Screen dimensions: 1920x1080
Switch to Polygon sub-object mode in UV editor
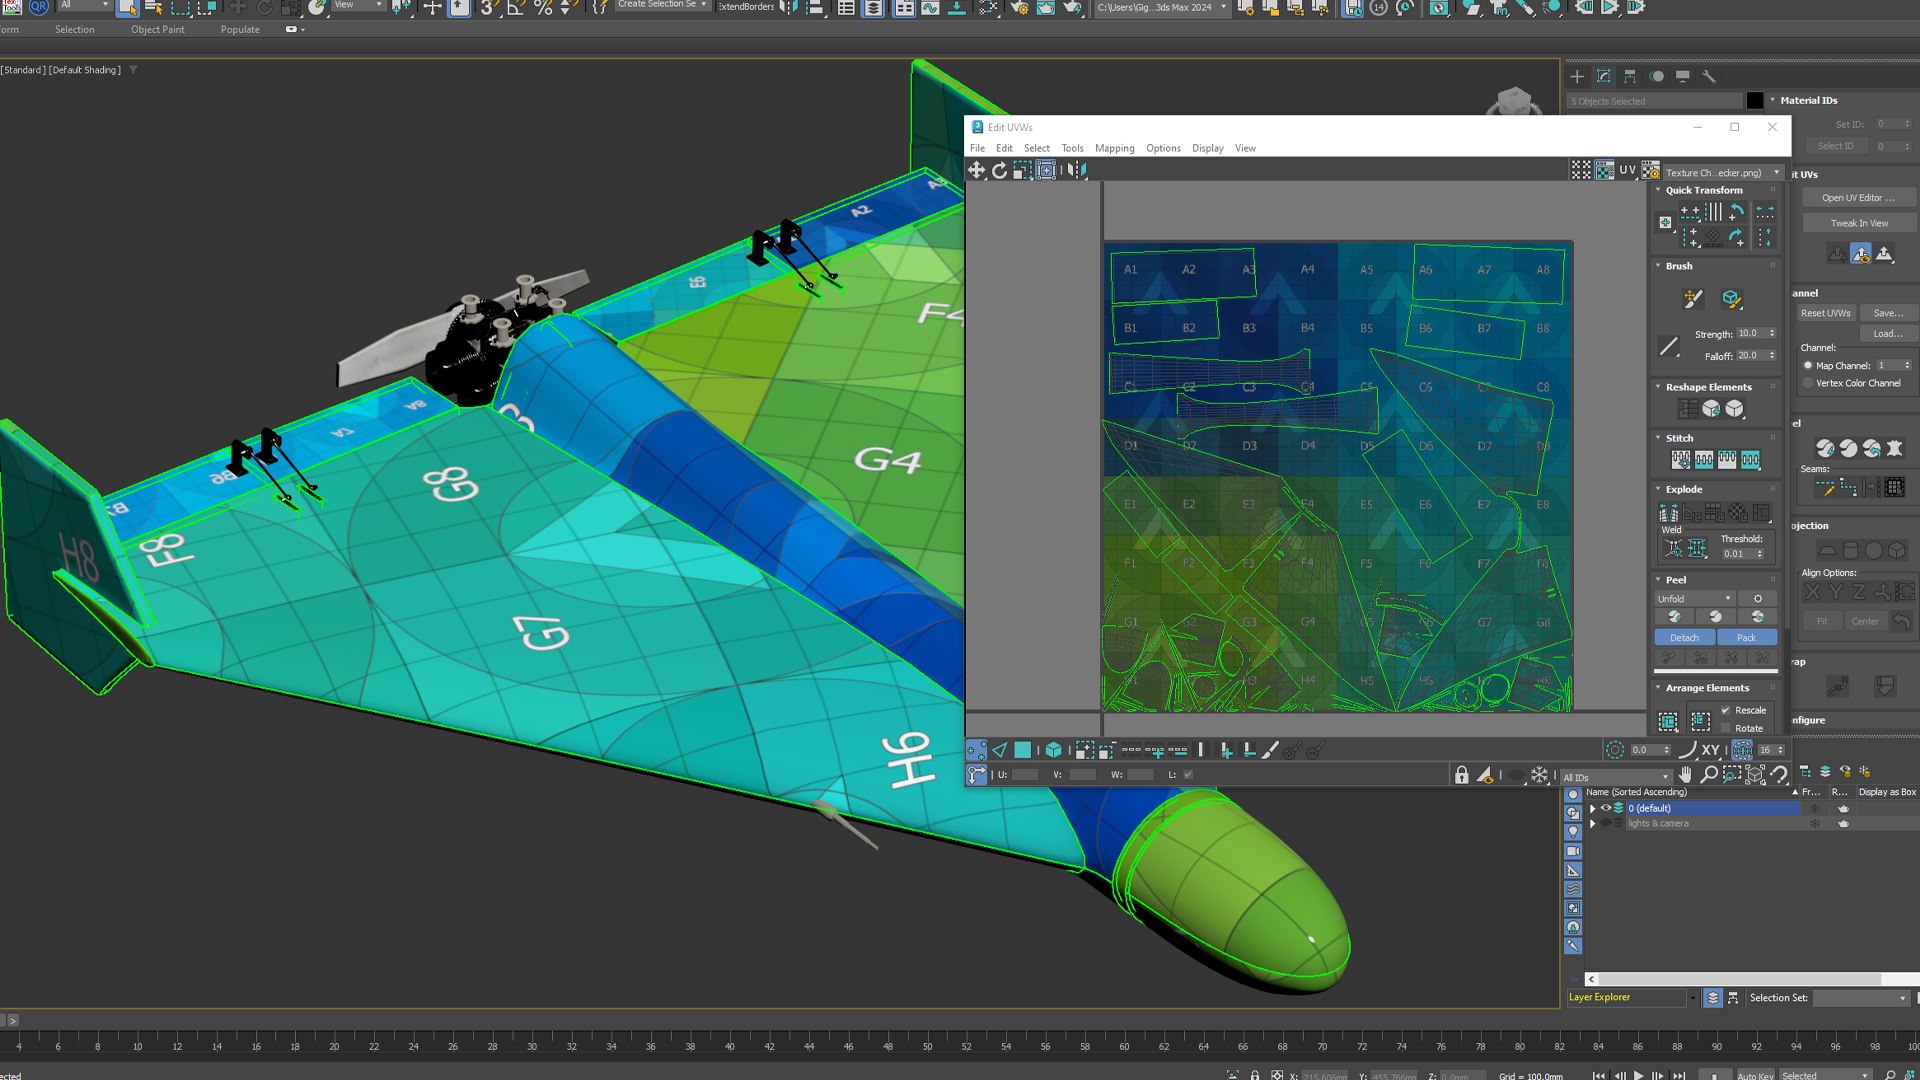click(1023, 750)
